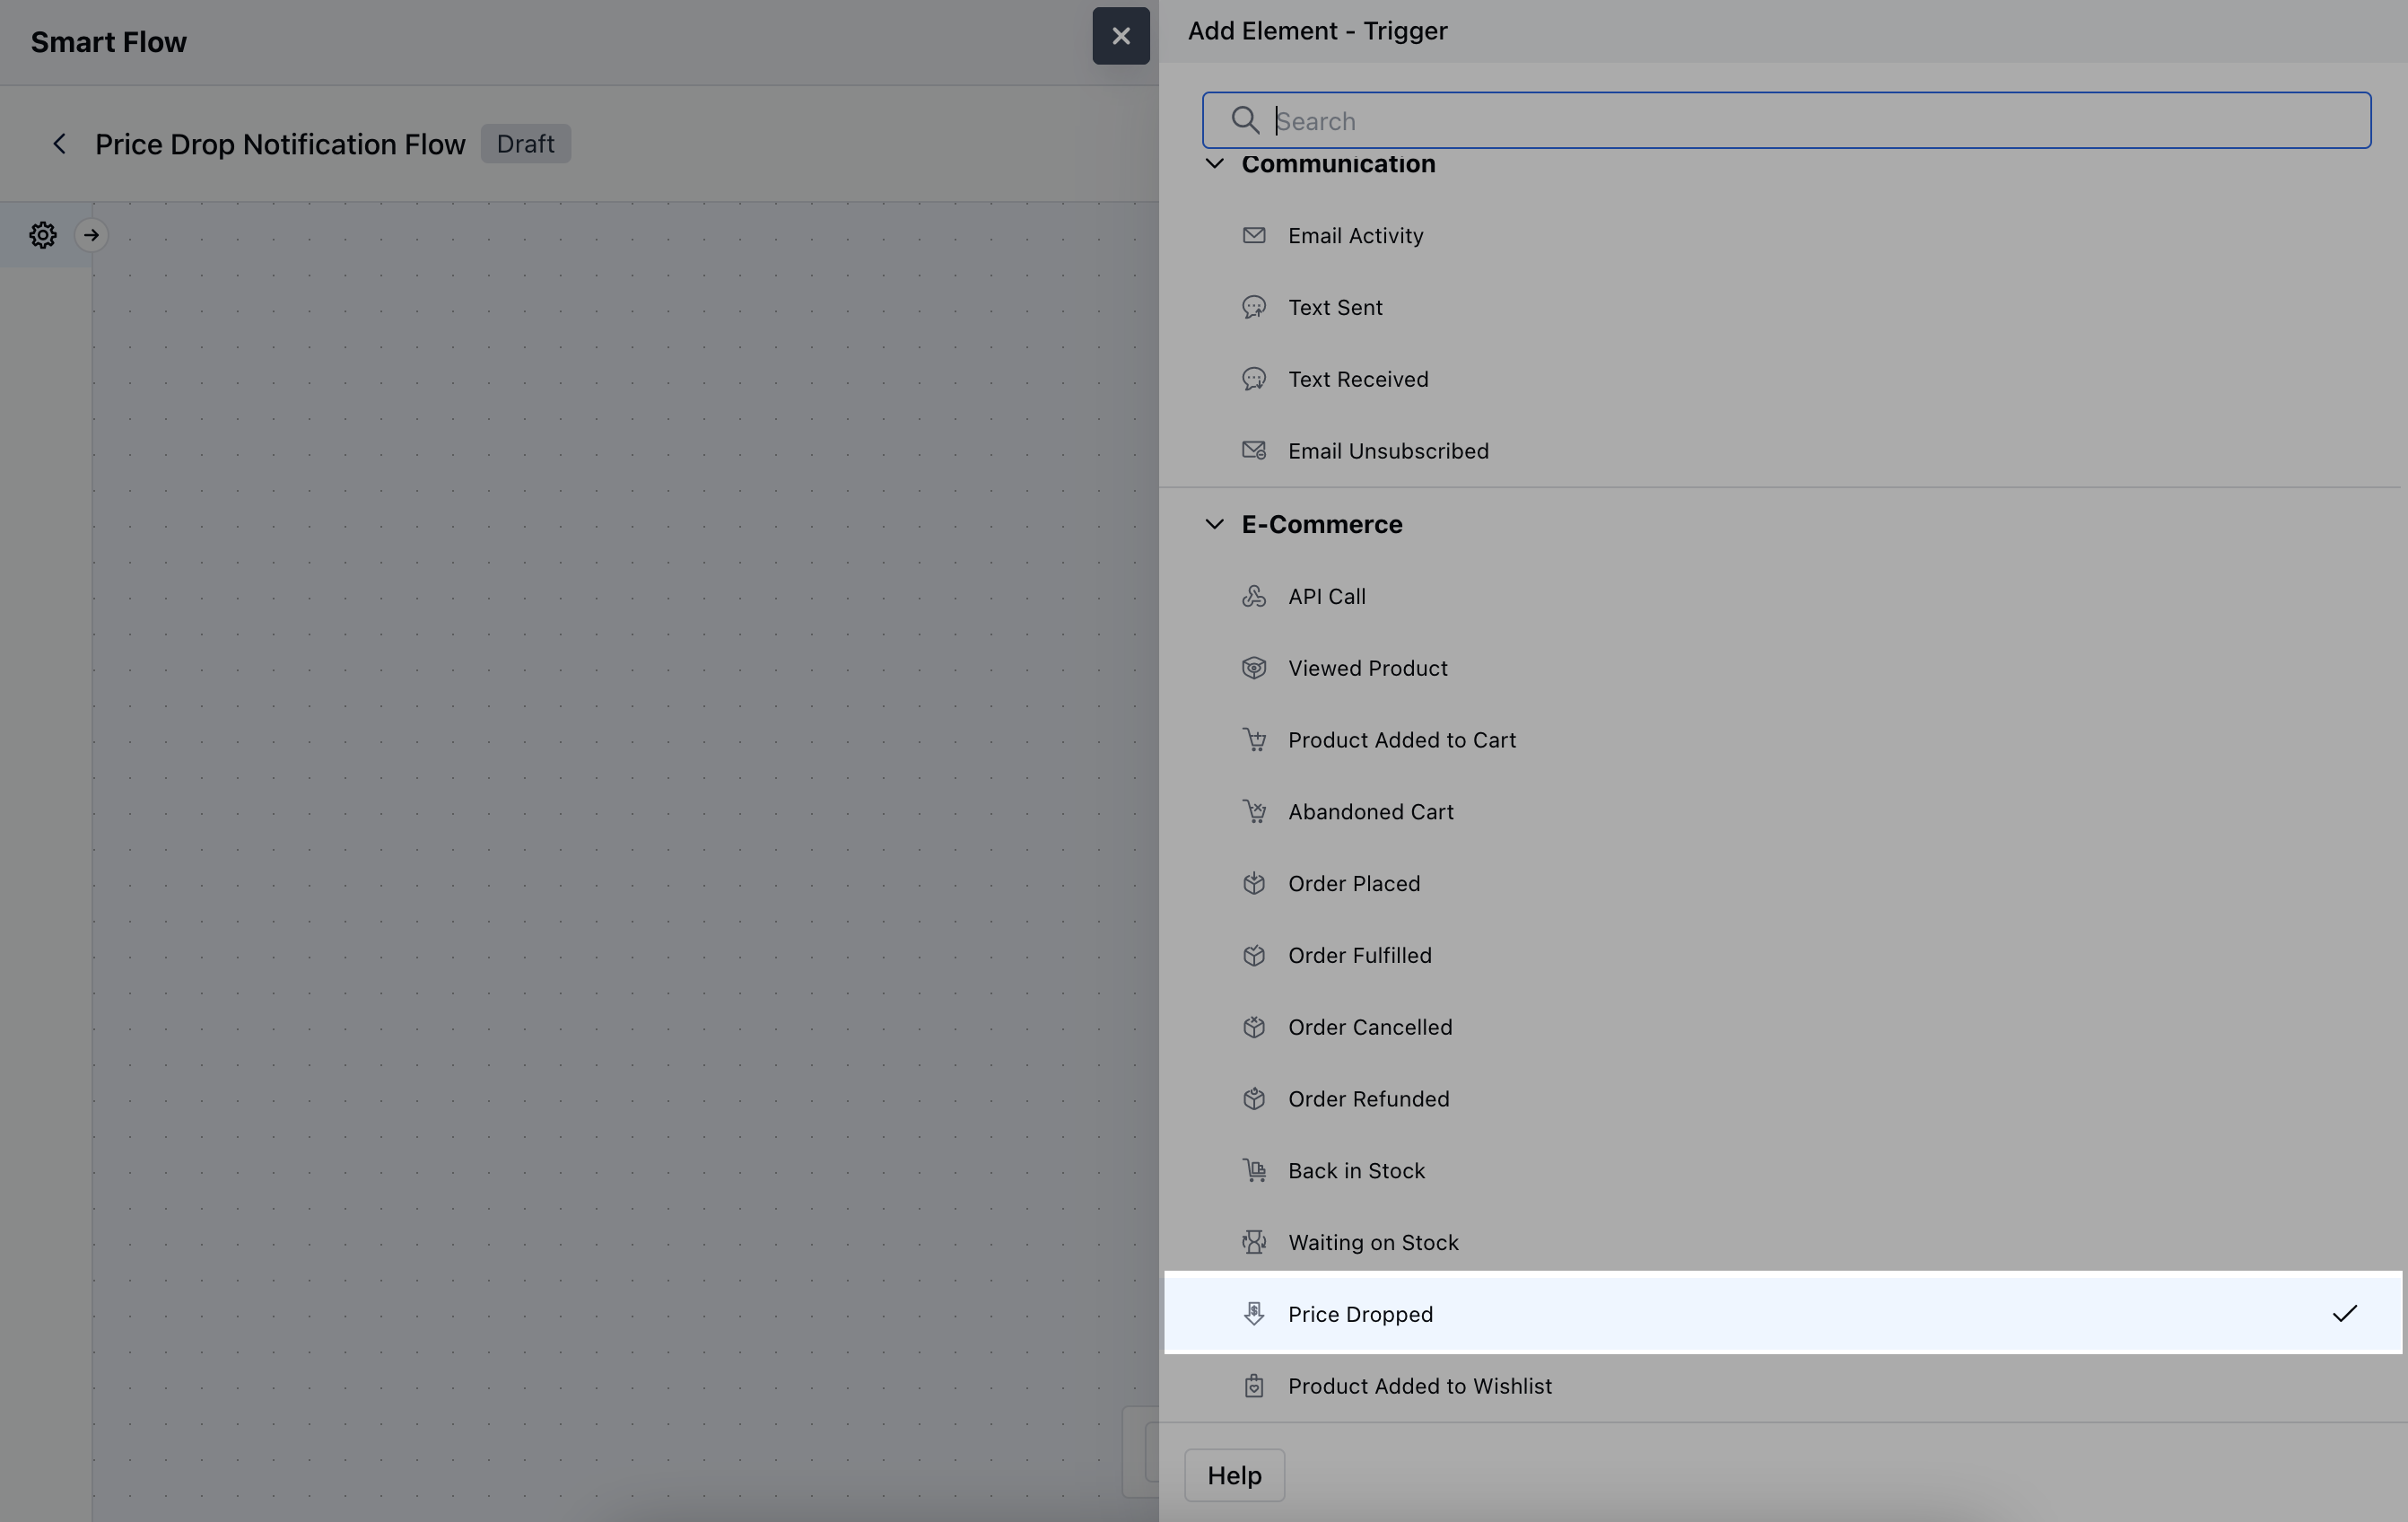
Task: Click the Email Activity envelope icon
Action: point(1253,235)
